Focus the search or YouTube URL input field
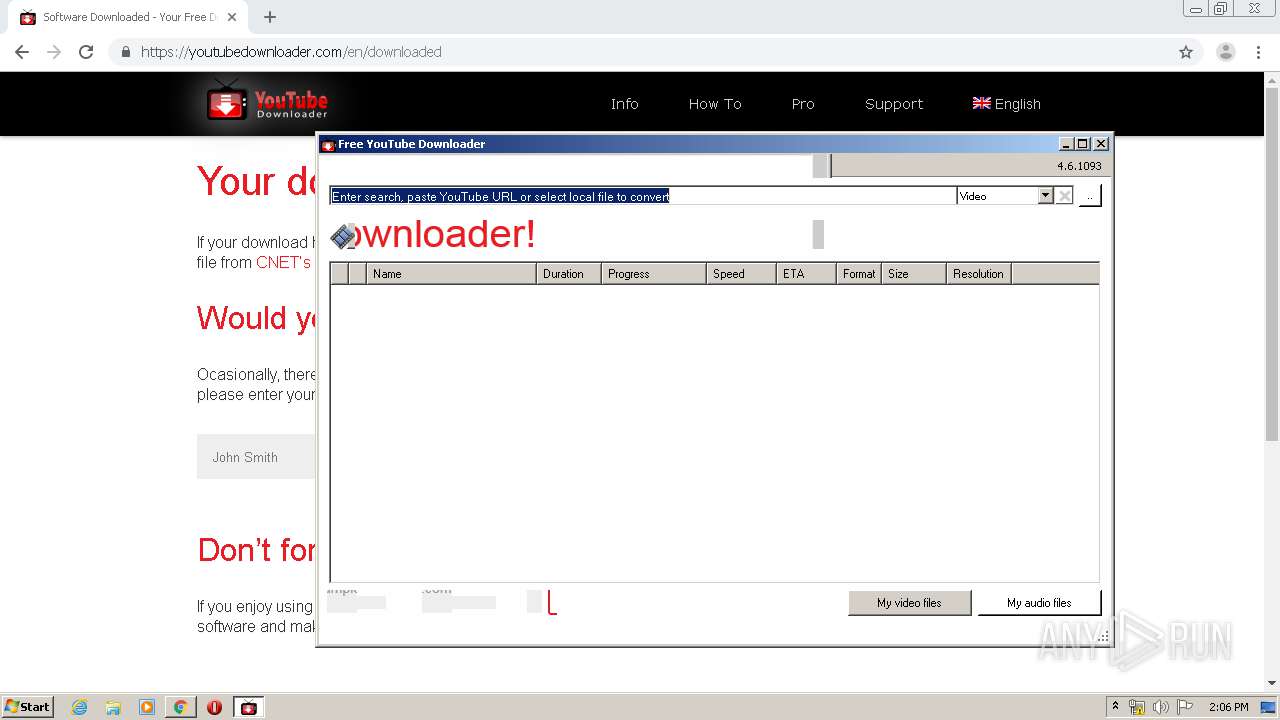The height and width of the screenshot is (720, 1280). [643, 196]
